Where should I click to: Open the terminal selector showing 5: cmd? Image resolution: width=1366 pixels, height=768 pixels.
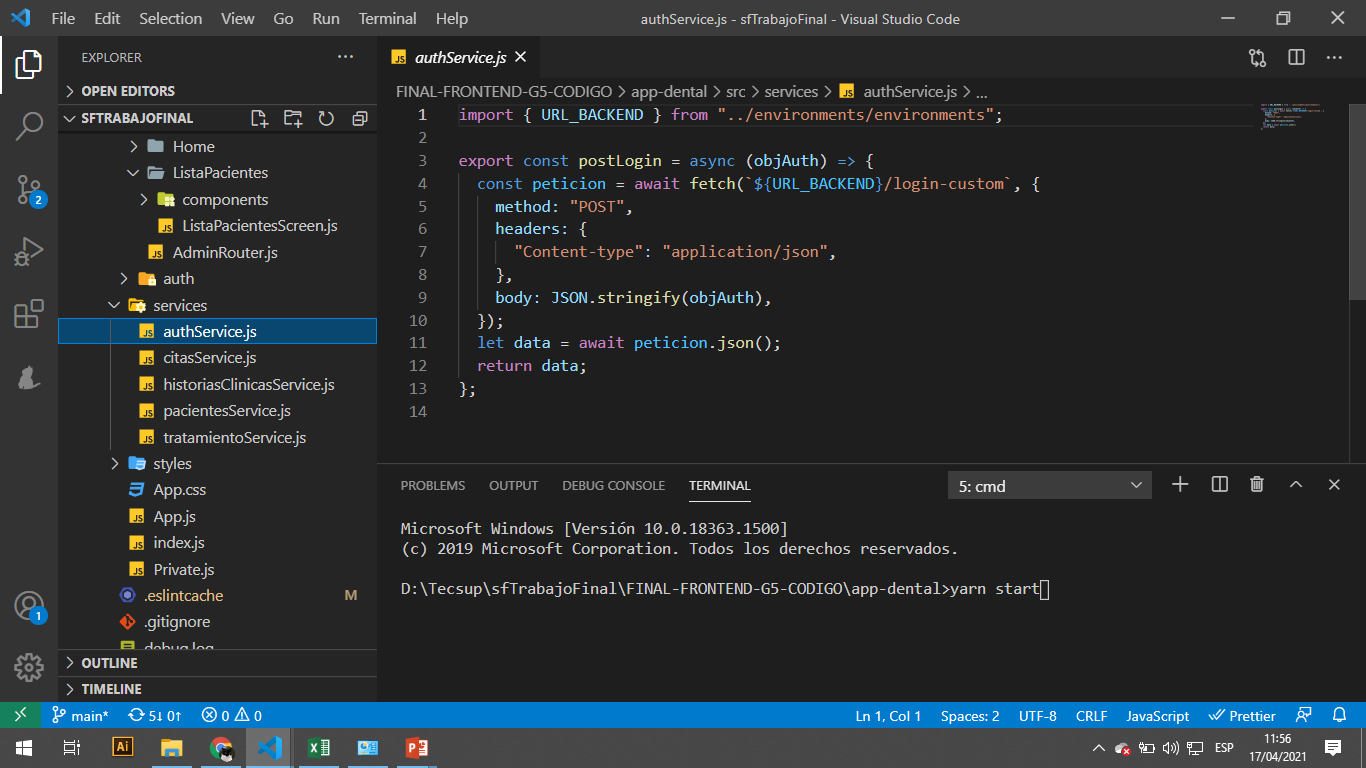1049,484
